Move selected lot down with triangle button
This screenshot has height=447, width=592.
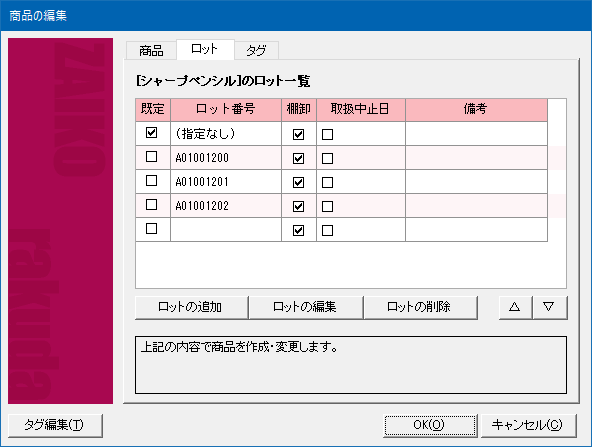549,307
